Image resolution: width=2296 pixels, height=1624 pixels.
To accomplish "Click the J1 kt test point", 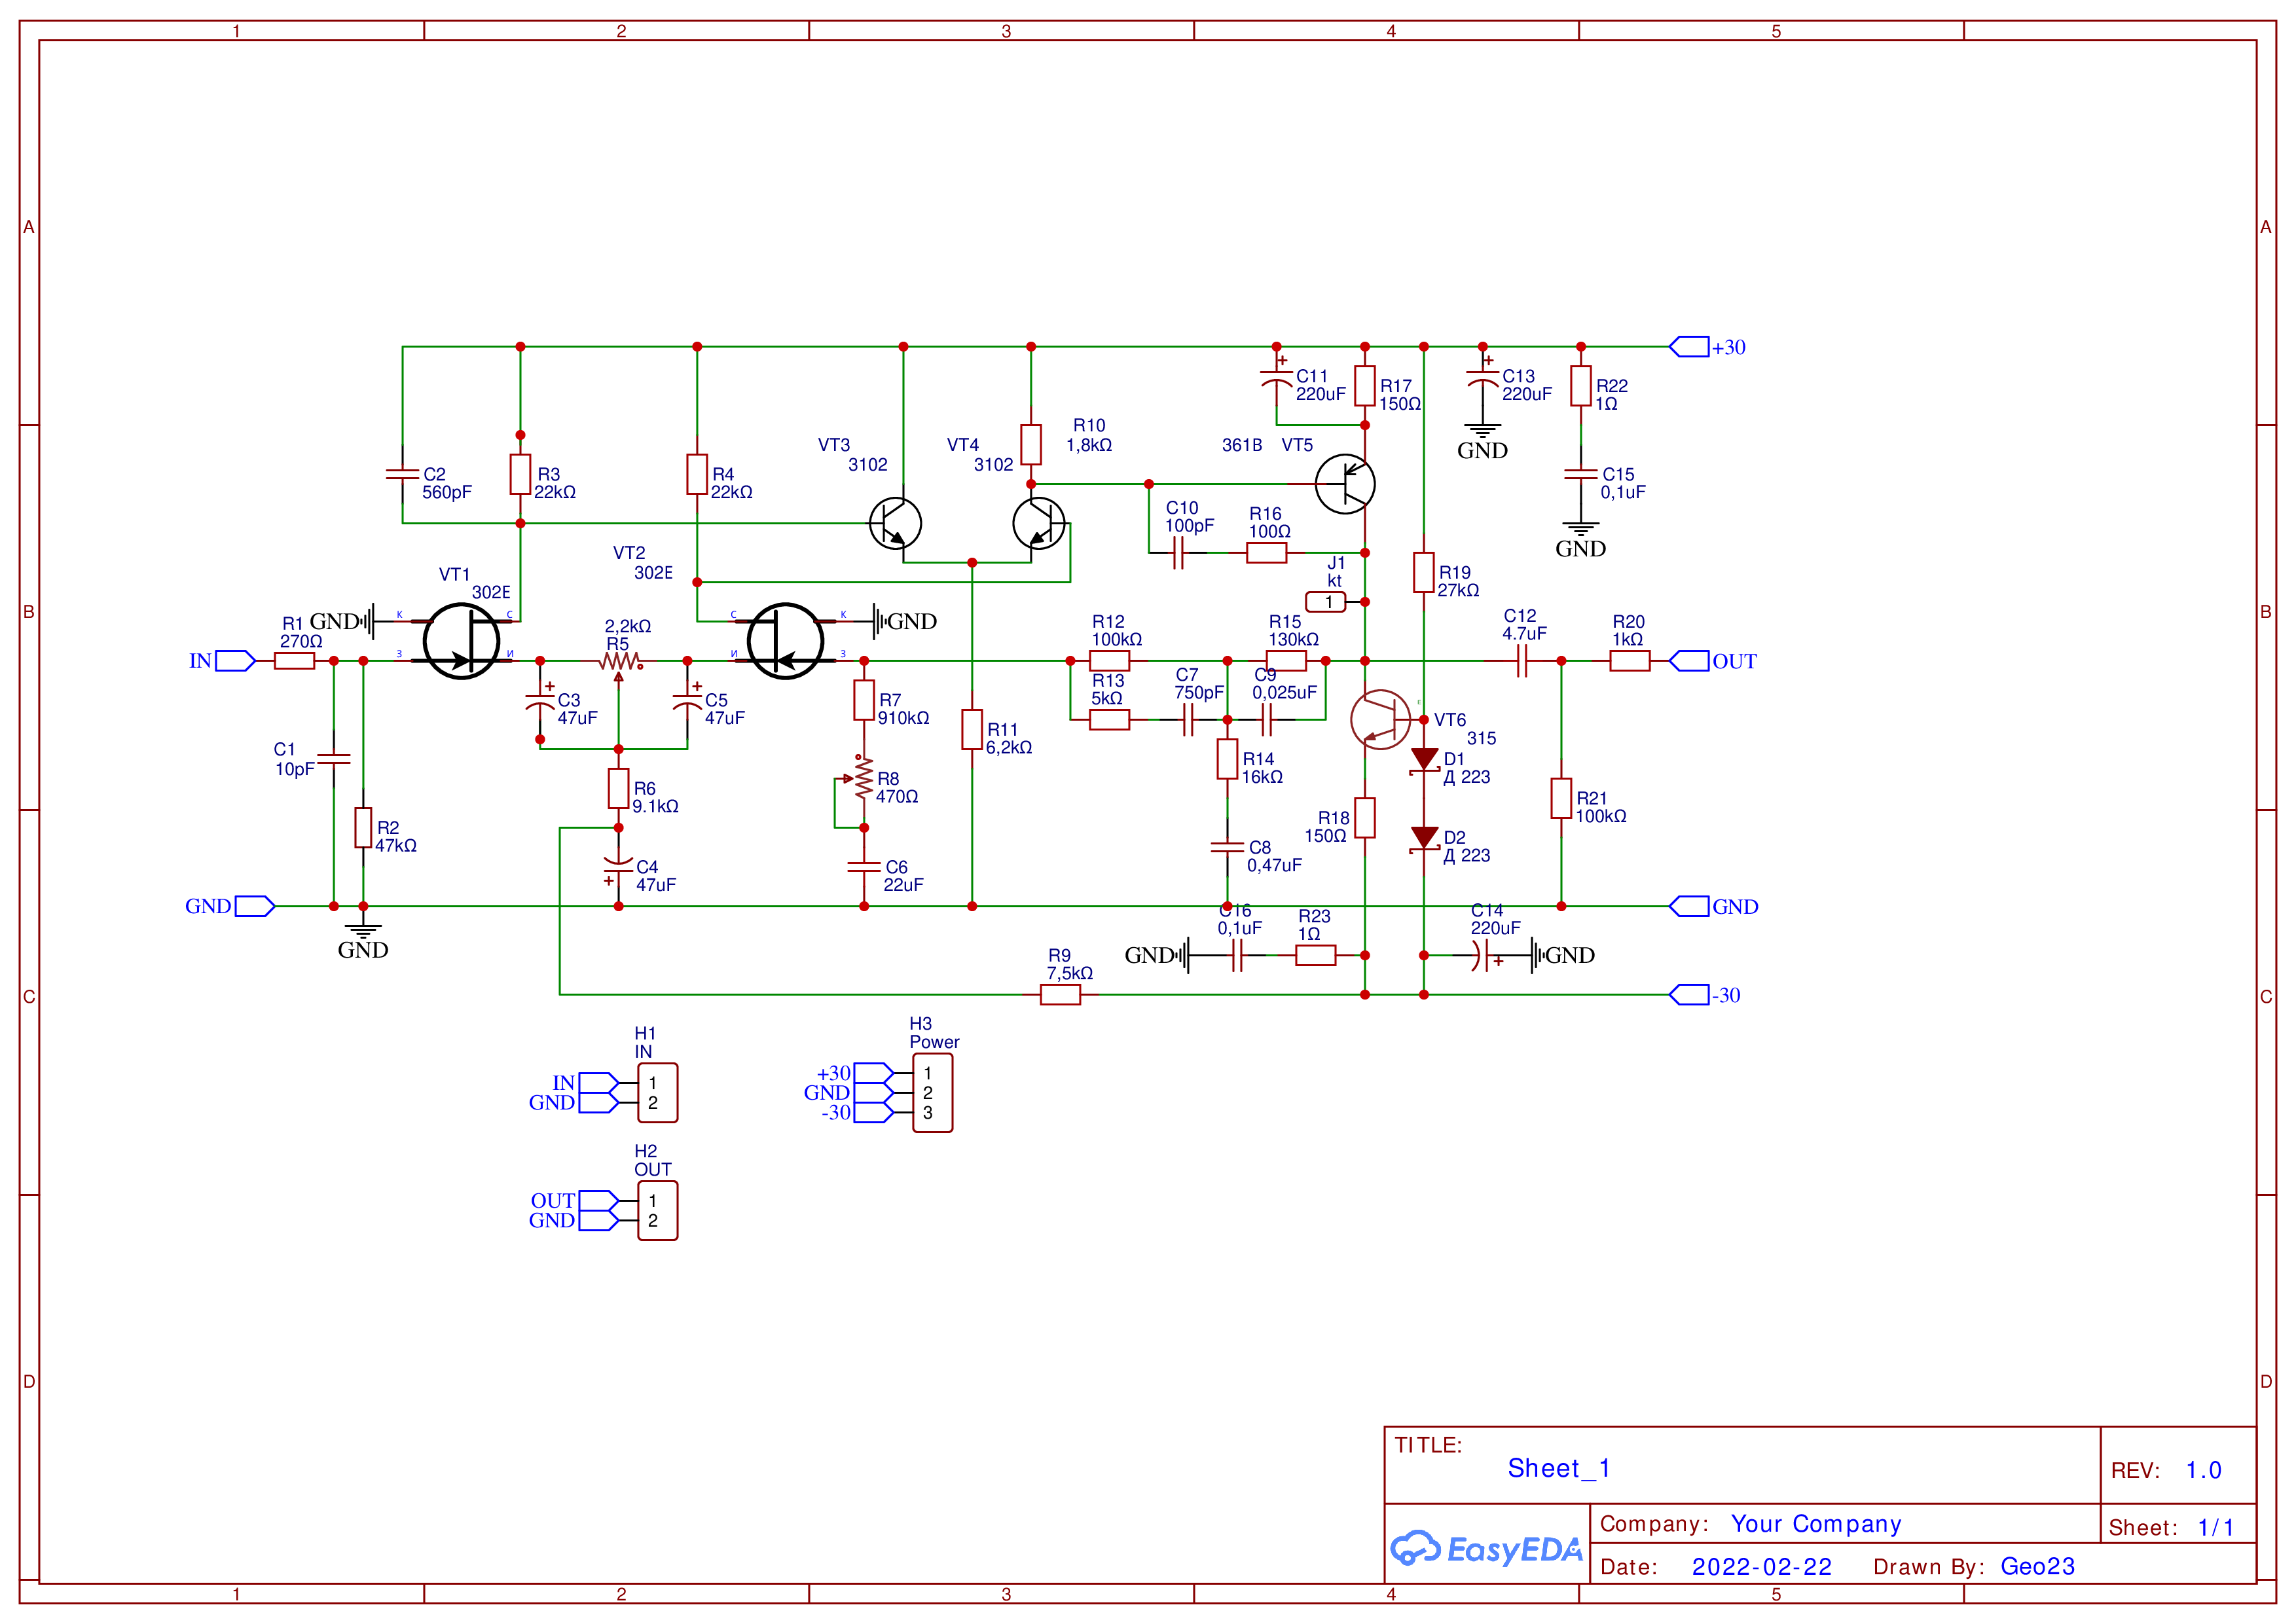I will [1326, 602].
